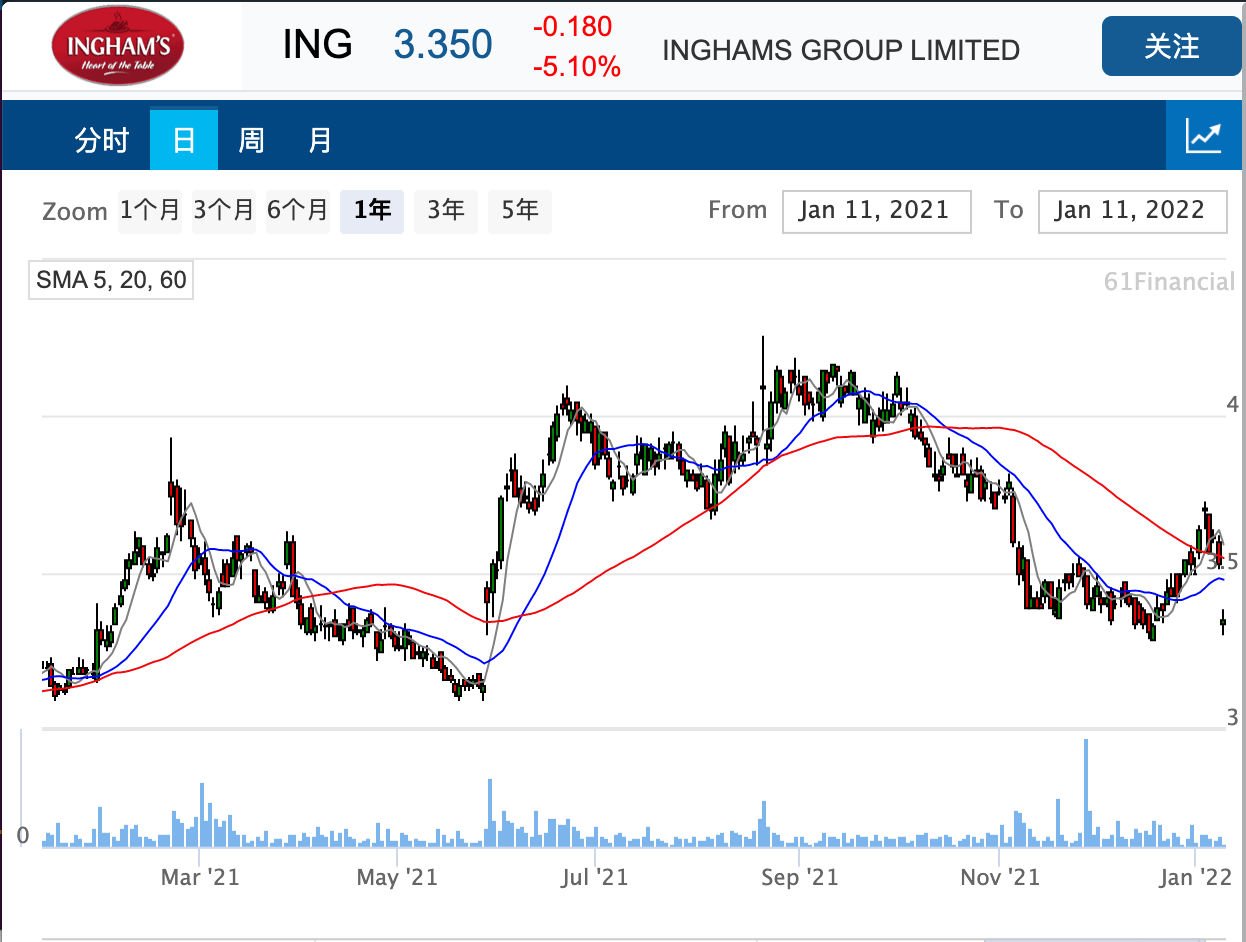Click the 关注 follow button
The width and height of the screenshot is (1246, 942).
coord(1171,46)
